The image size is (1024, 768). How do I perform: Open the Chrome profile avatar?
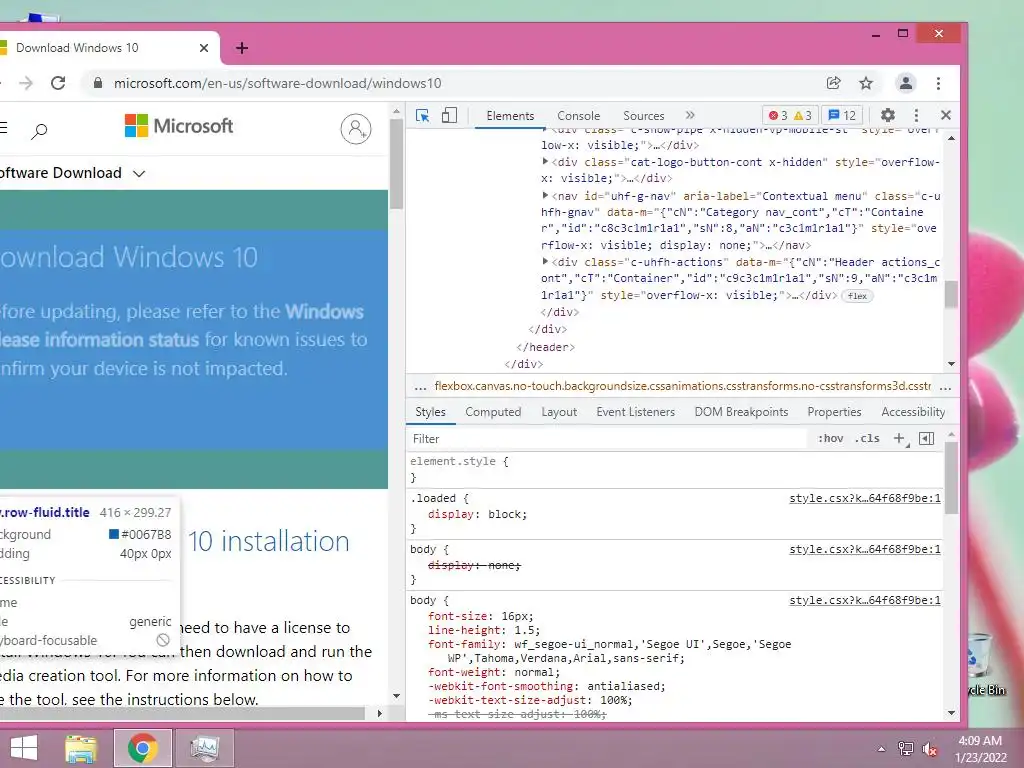[906, 83]
